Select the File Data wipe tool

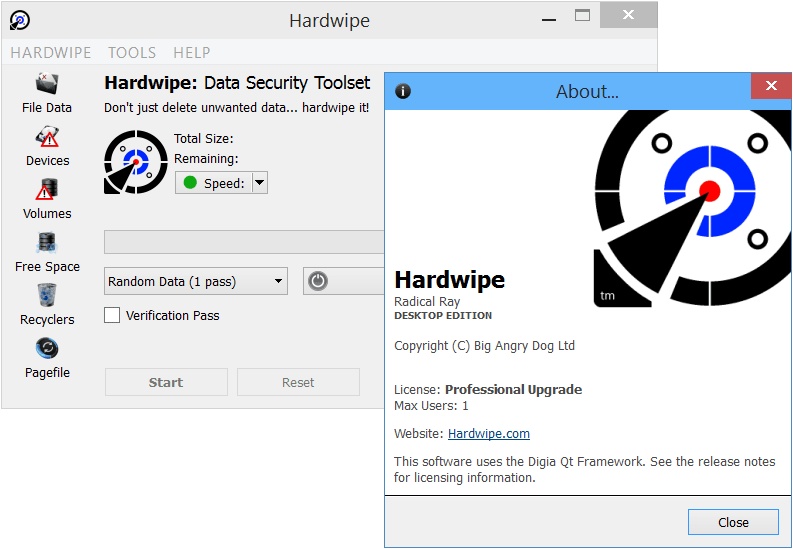coord(47,94)
